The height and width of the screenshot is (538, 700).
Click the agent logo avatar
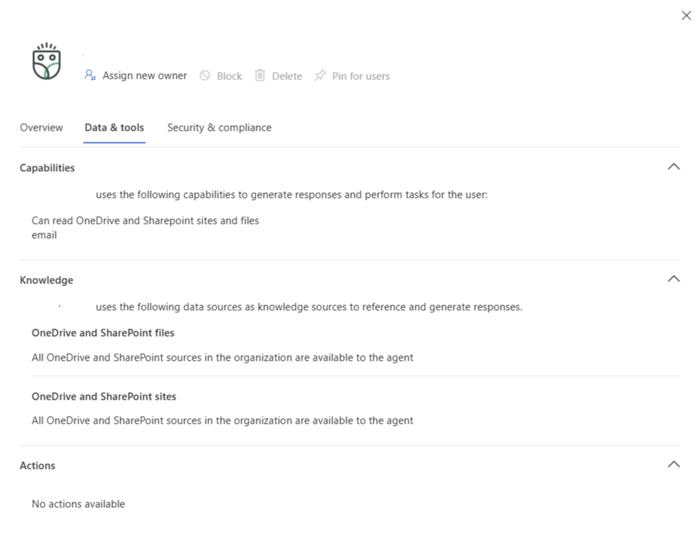pyautogui.click(x=46, y=62)
